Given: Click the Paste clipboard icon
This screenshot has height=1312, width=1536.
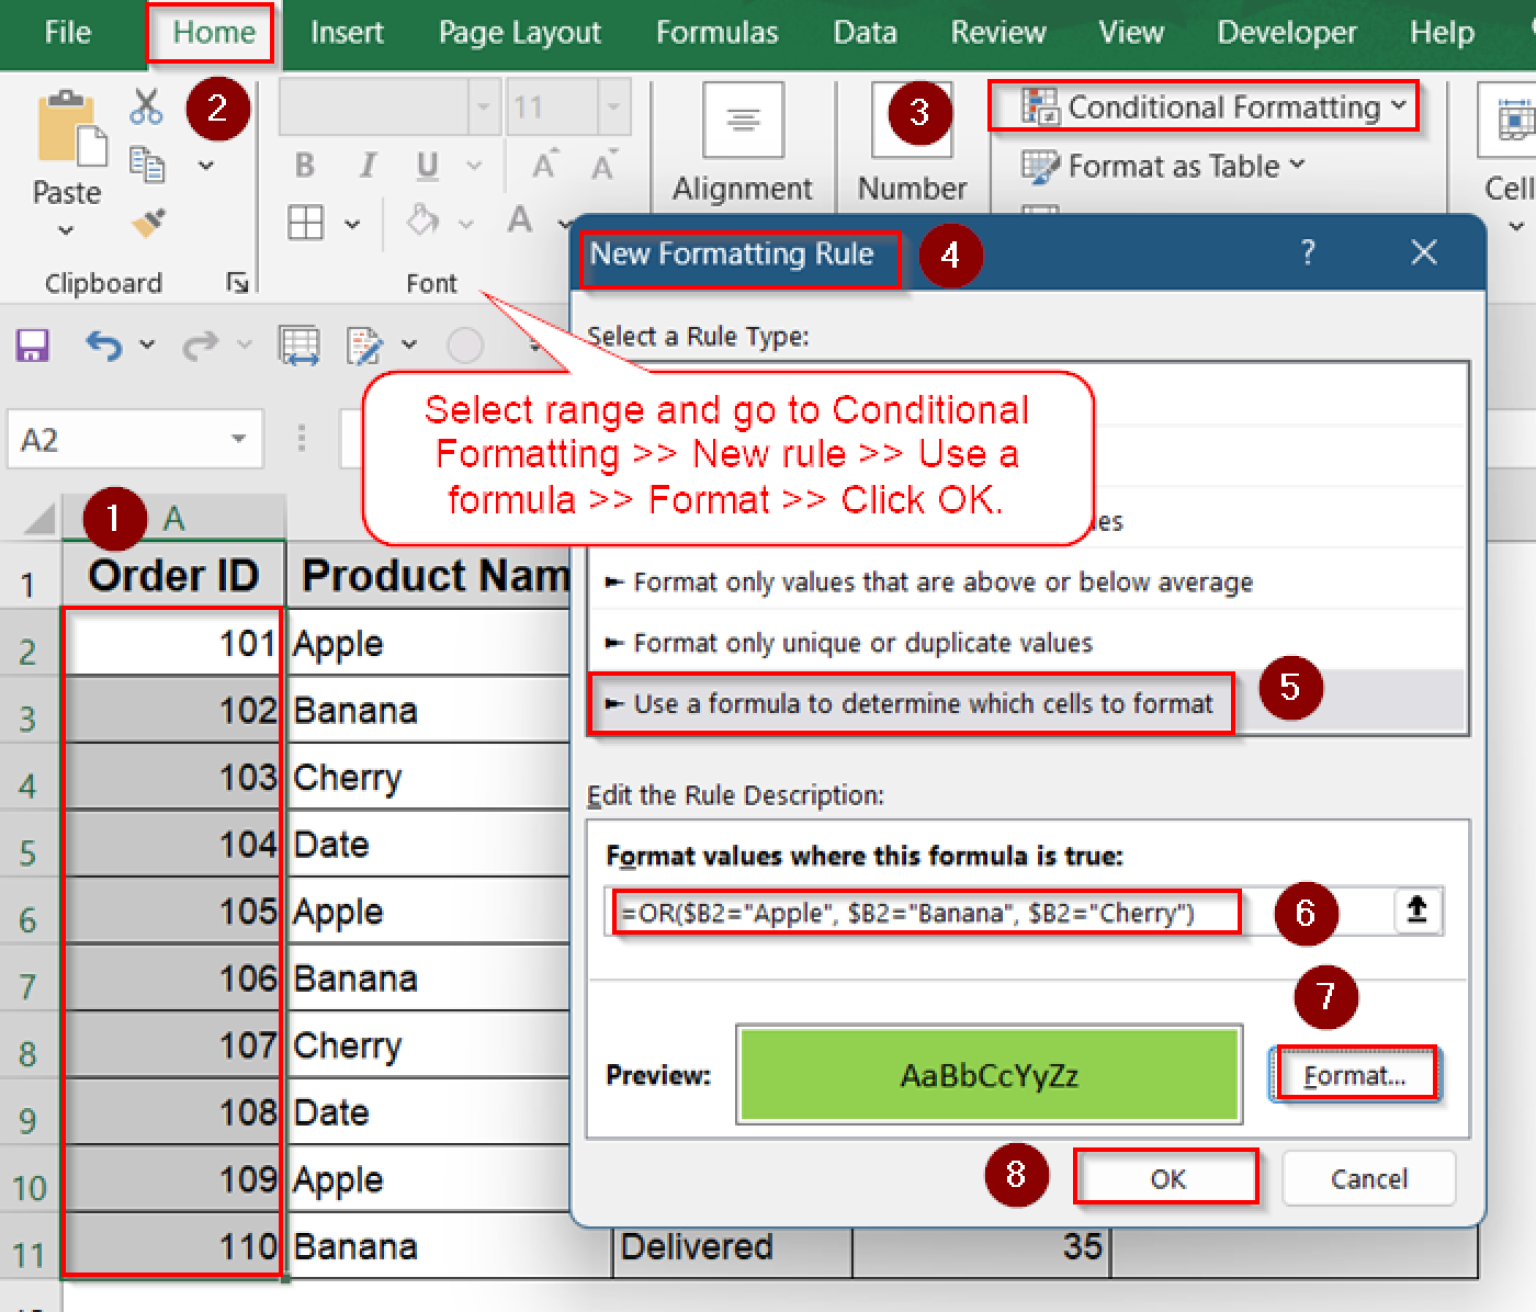Looking at the screenshot, I should click(x=69, y=130).
